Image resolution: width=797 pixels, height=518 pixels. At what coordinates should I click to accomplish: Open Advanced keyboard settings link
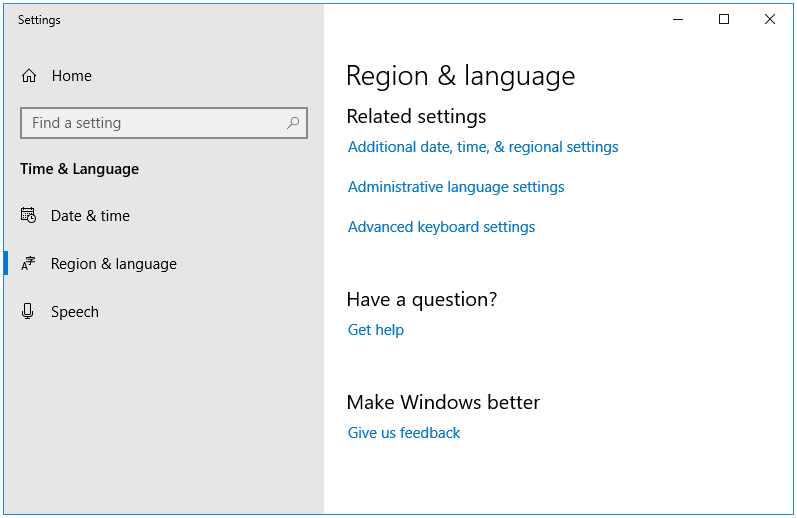tap(441, 227)
